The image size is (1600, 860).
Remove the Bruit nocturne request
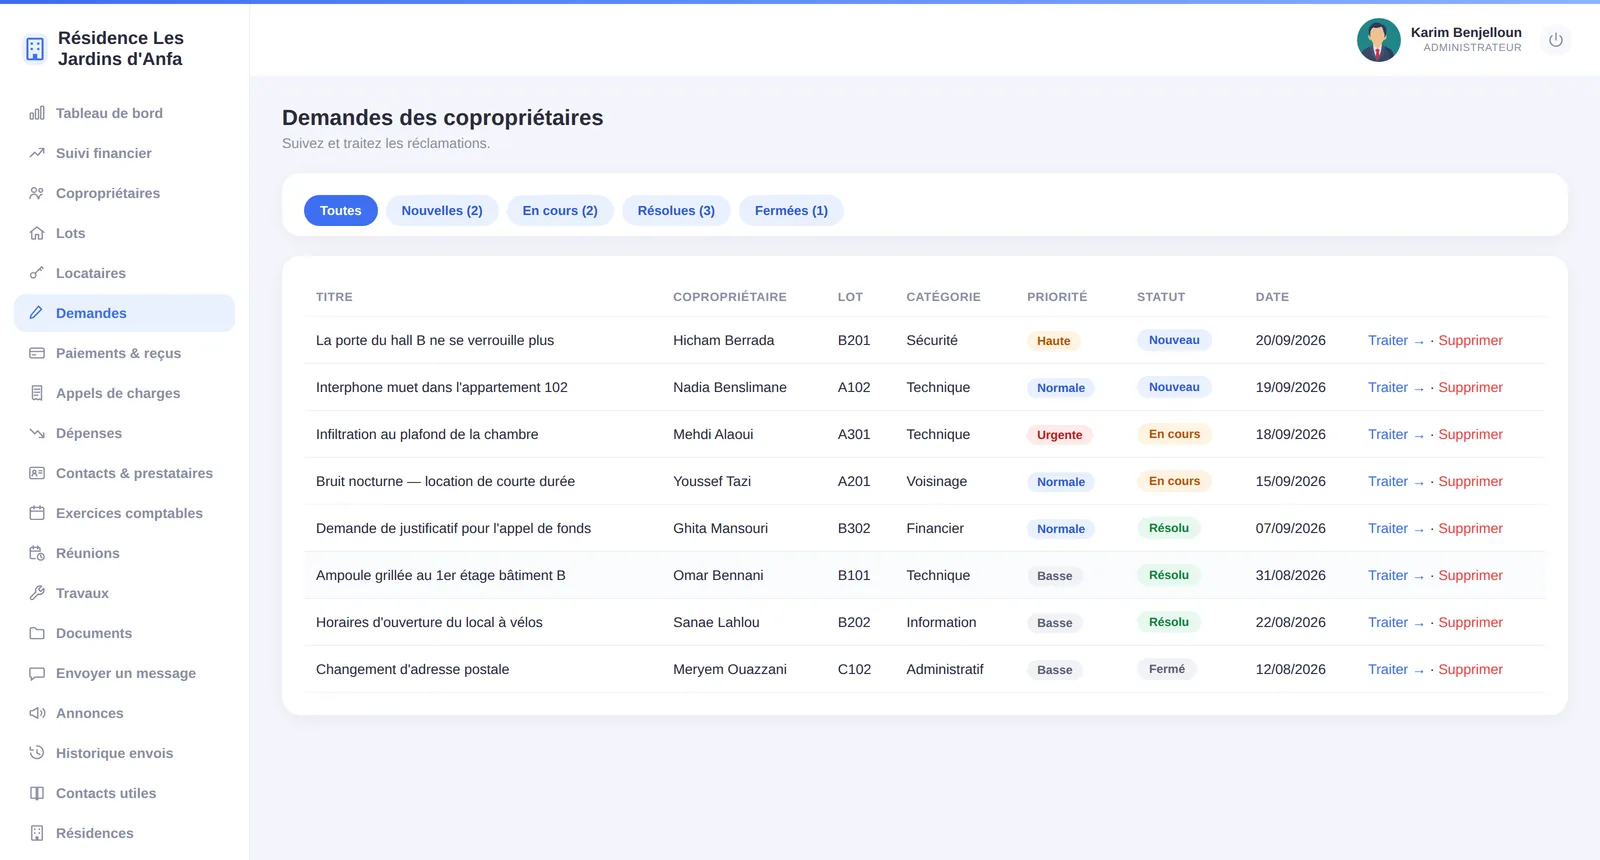(x=1470, y=481)
